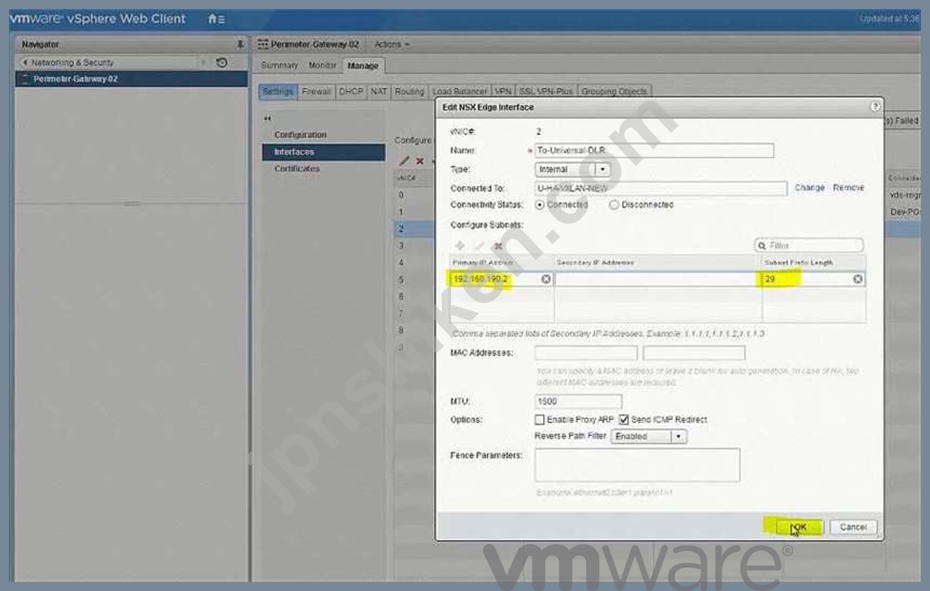Click OK to save the interface
Viewport: 930px width, 591px height.
[799, 527]
